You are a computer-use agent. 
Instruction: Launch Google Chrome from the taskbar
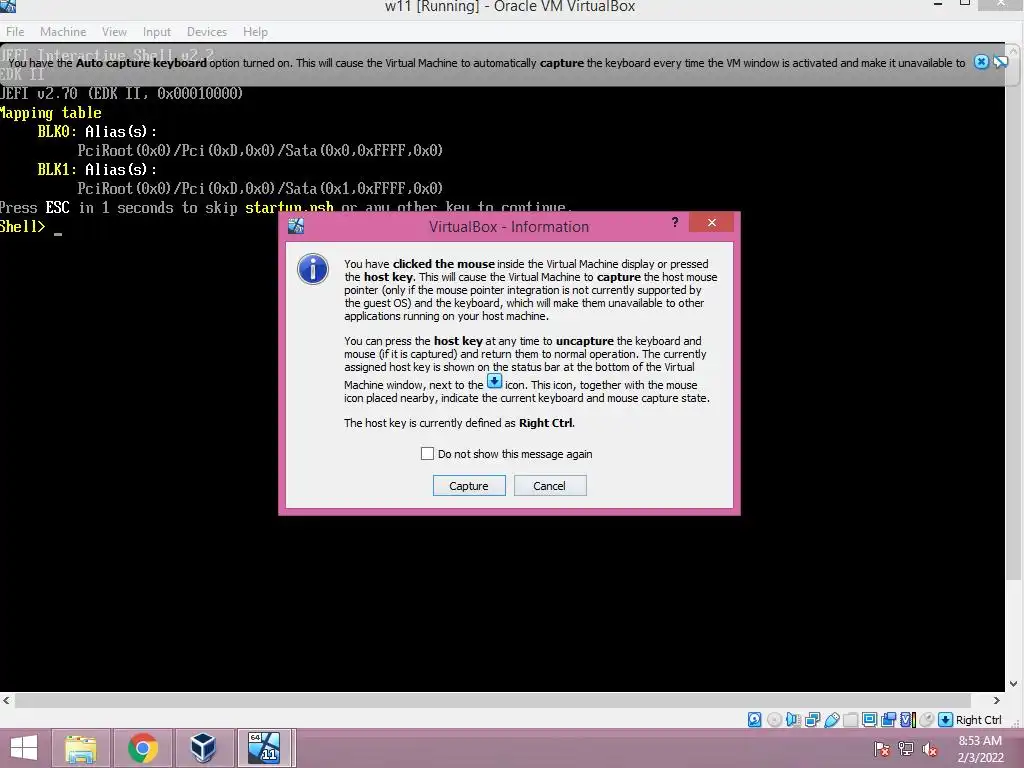click(x=142, y=748)
